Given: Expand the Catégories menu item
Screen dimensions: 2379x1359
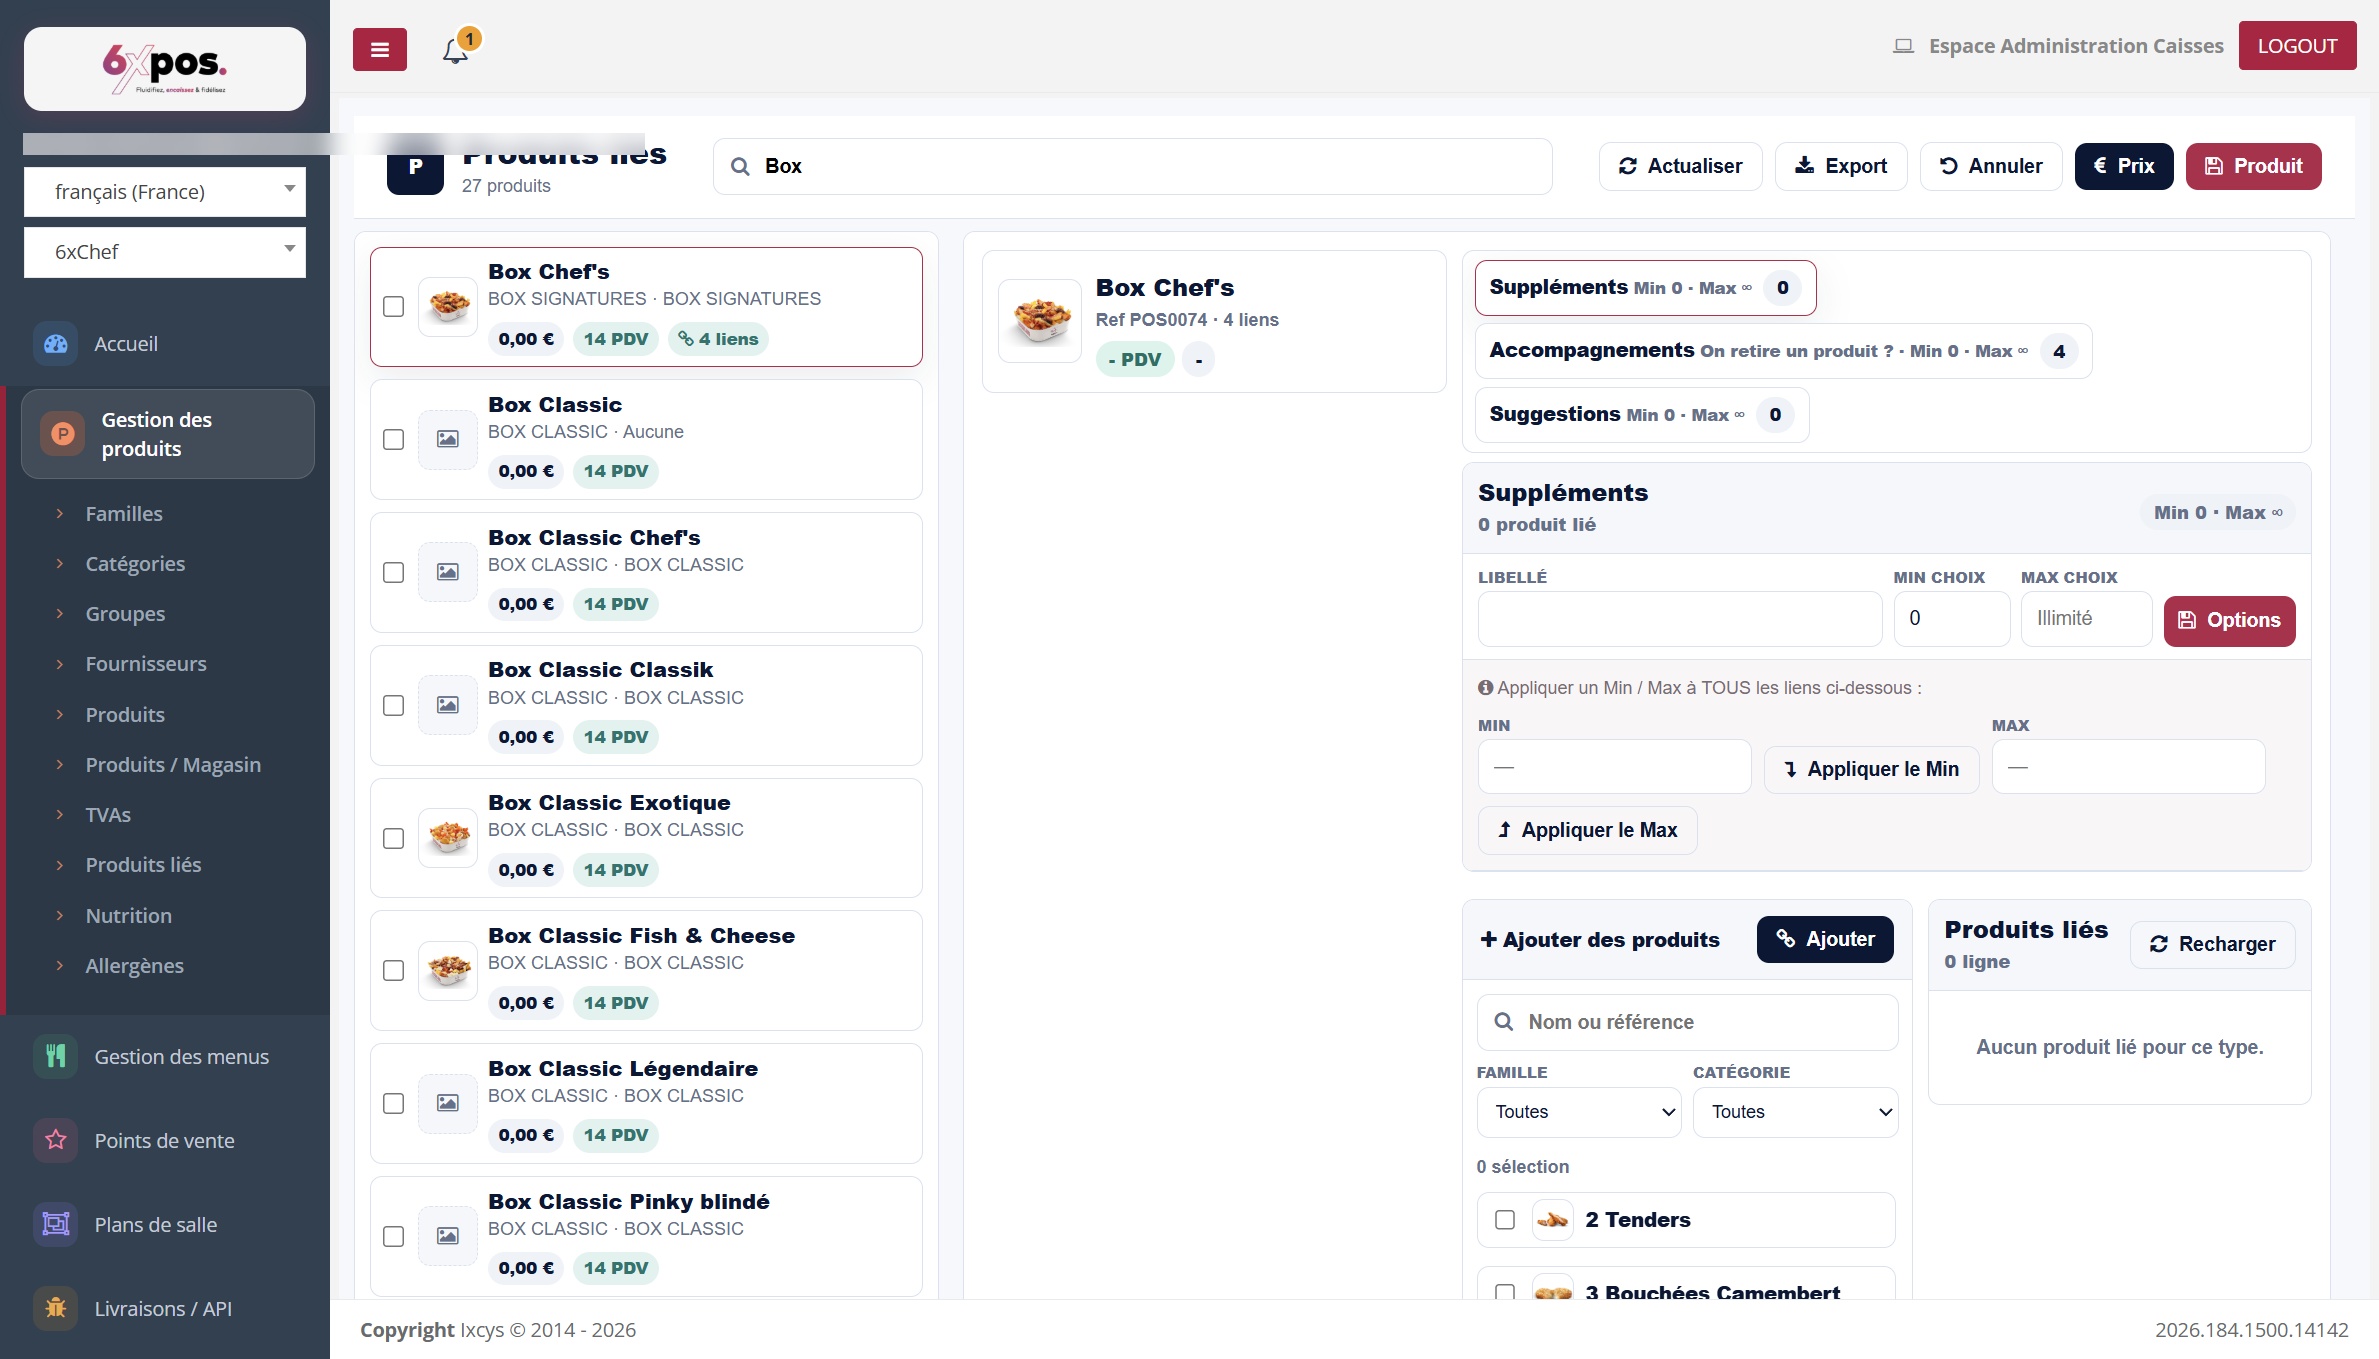Looking at the screenshot, I should [x=135, y=563].
